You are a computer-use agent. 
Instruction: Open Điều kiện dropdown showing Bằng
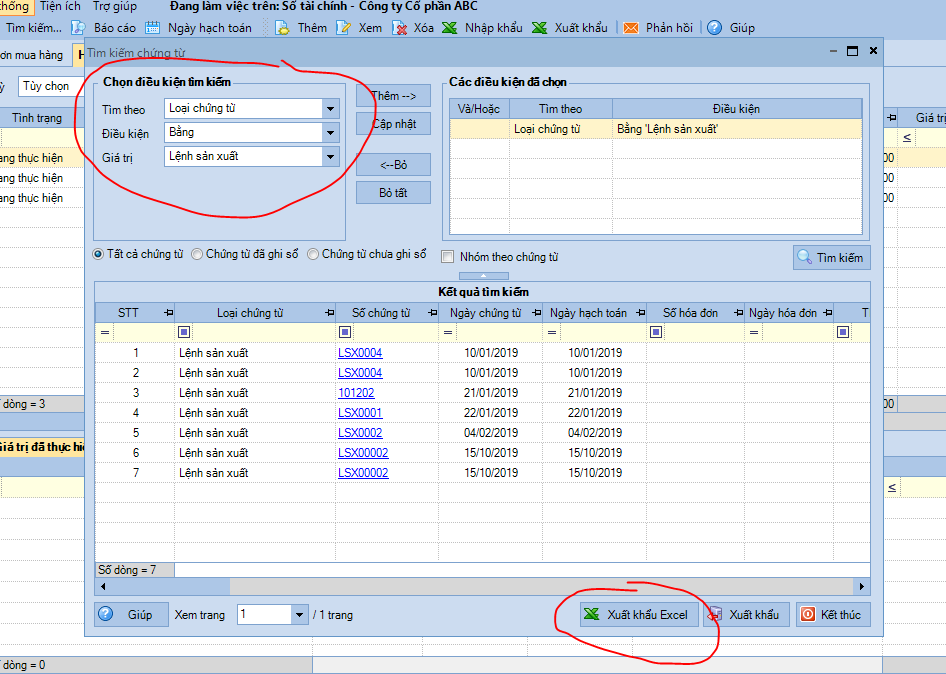pyautogui.click(x=331, y=133)
